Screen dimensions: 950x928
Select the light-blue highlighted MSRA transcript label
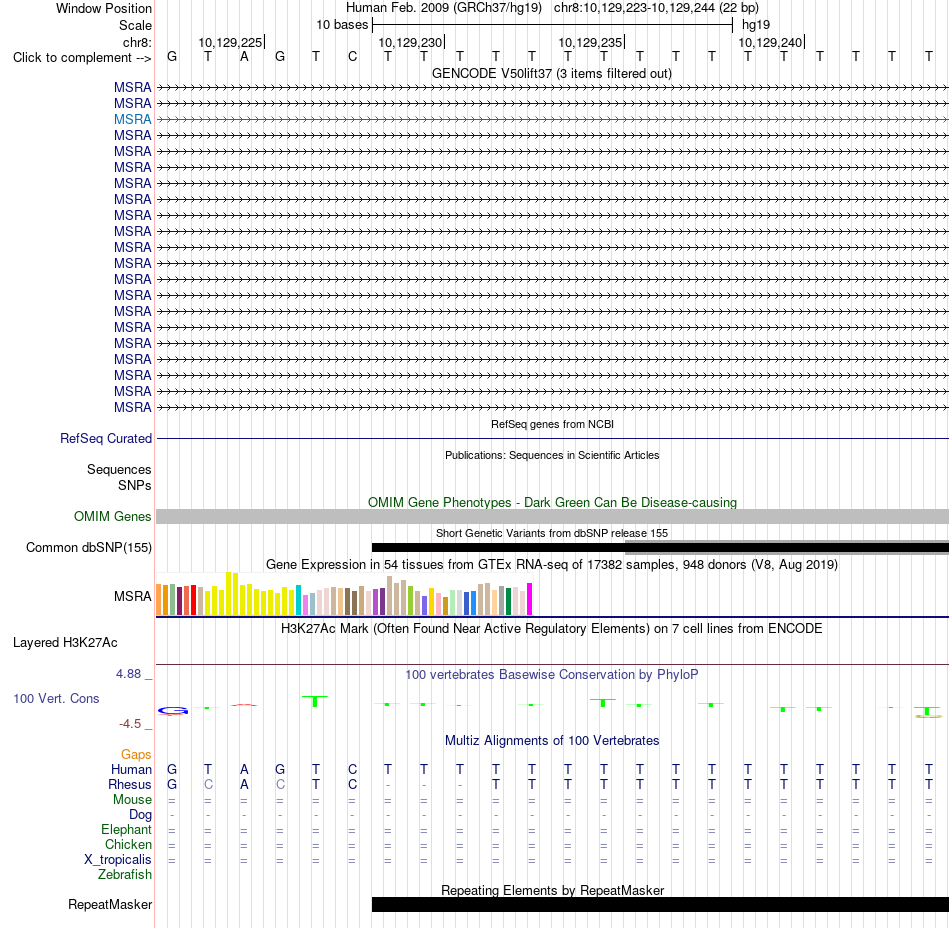click(132, 119)
